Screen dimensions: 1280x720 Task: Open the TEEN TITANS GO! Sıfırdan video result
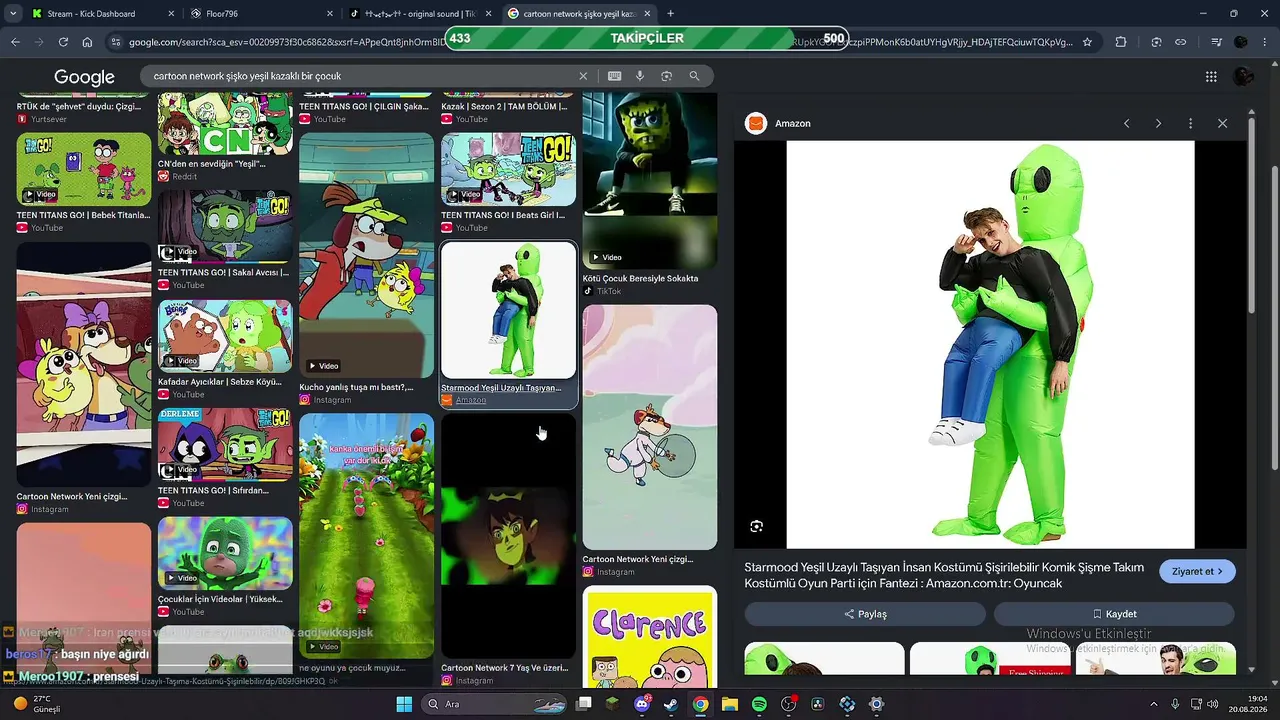[225, 444]
